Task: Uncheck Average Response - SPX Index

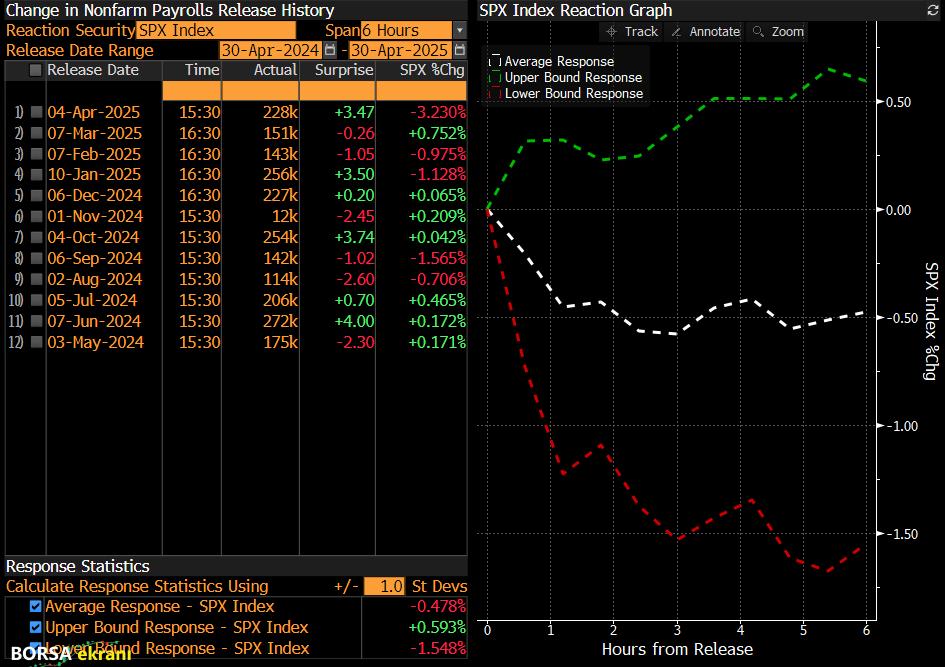Action: click(36, 607)
